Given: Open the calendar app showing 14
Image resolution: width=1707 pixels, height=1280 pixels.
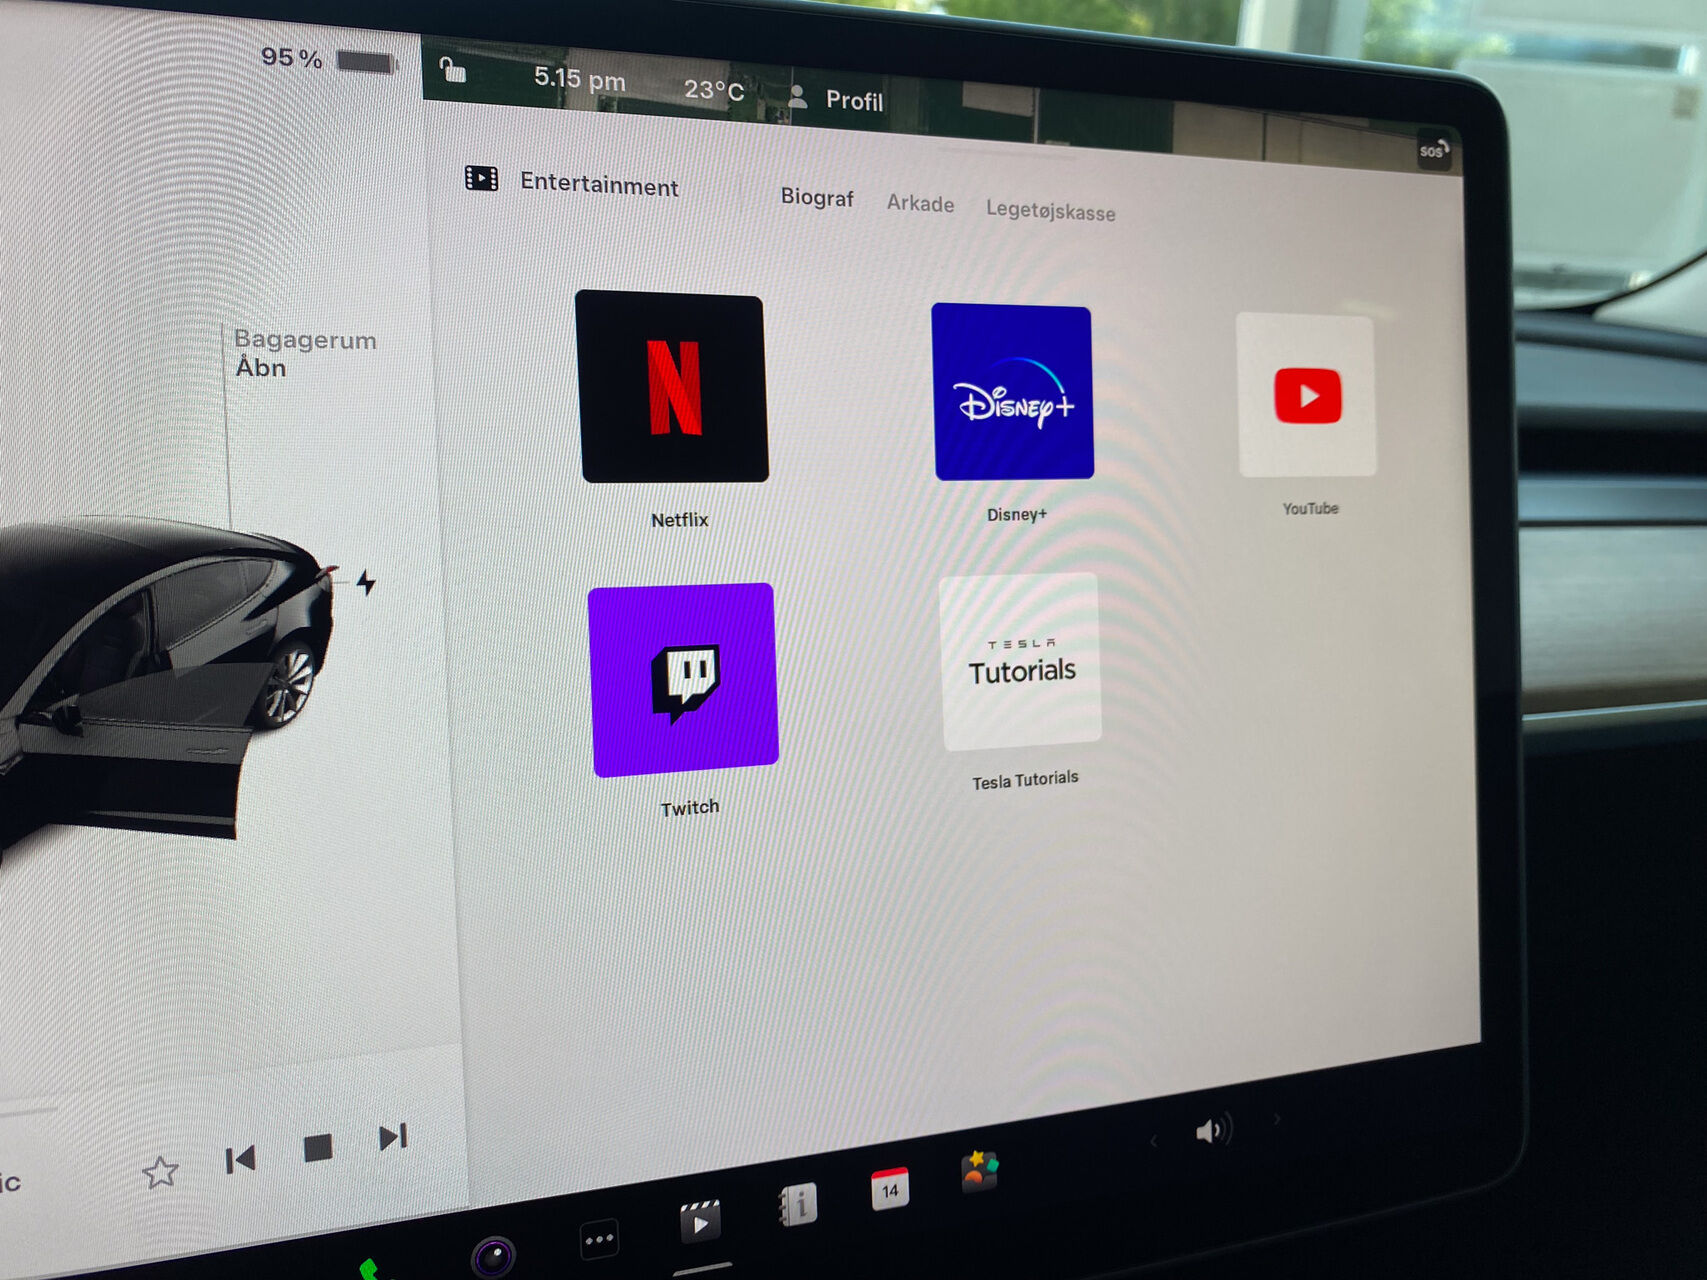Looking at the screenshot, I should point(890,1188).
